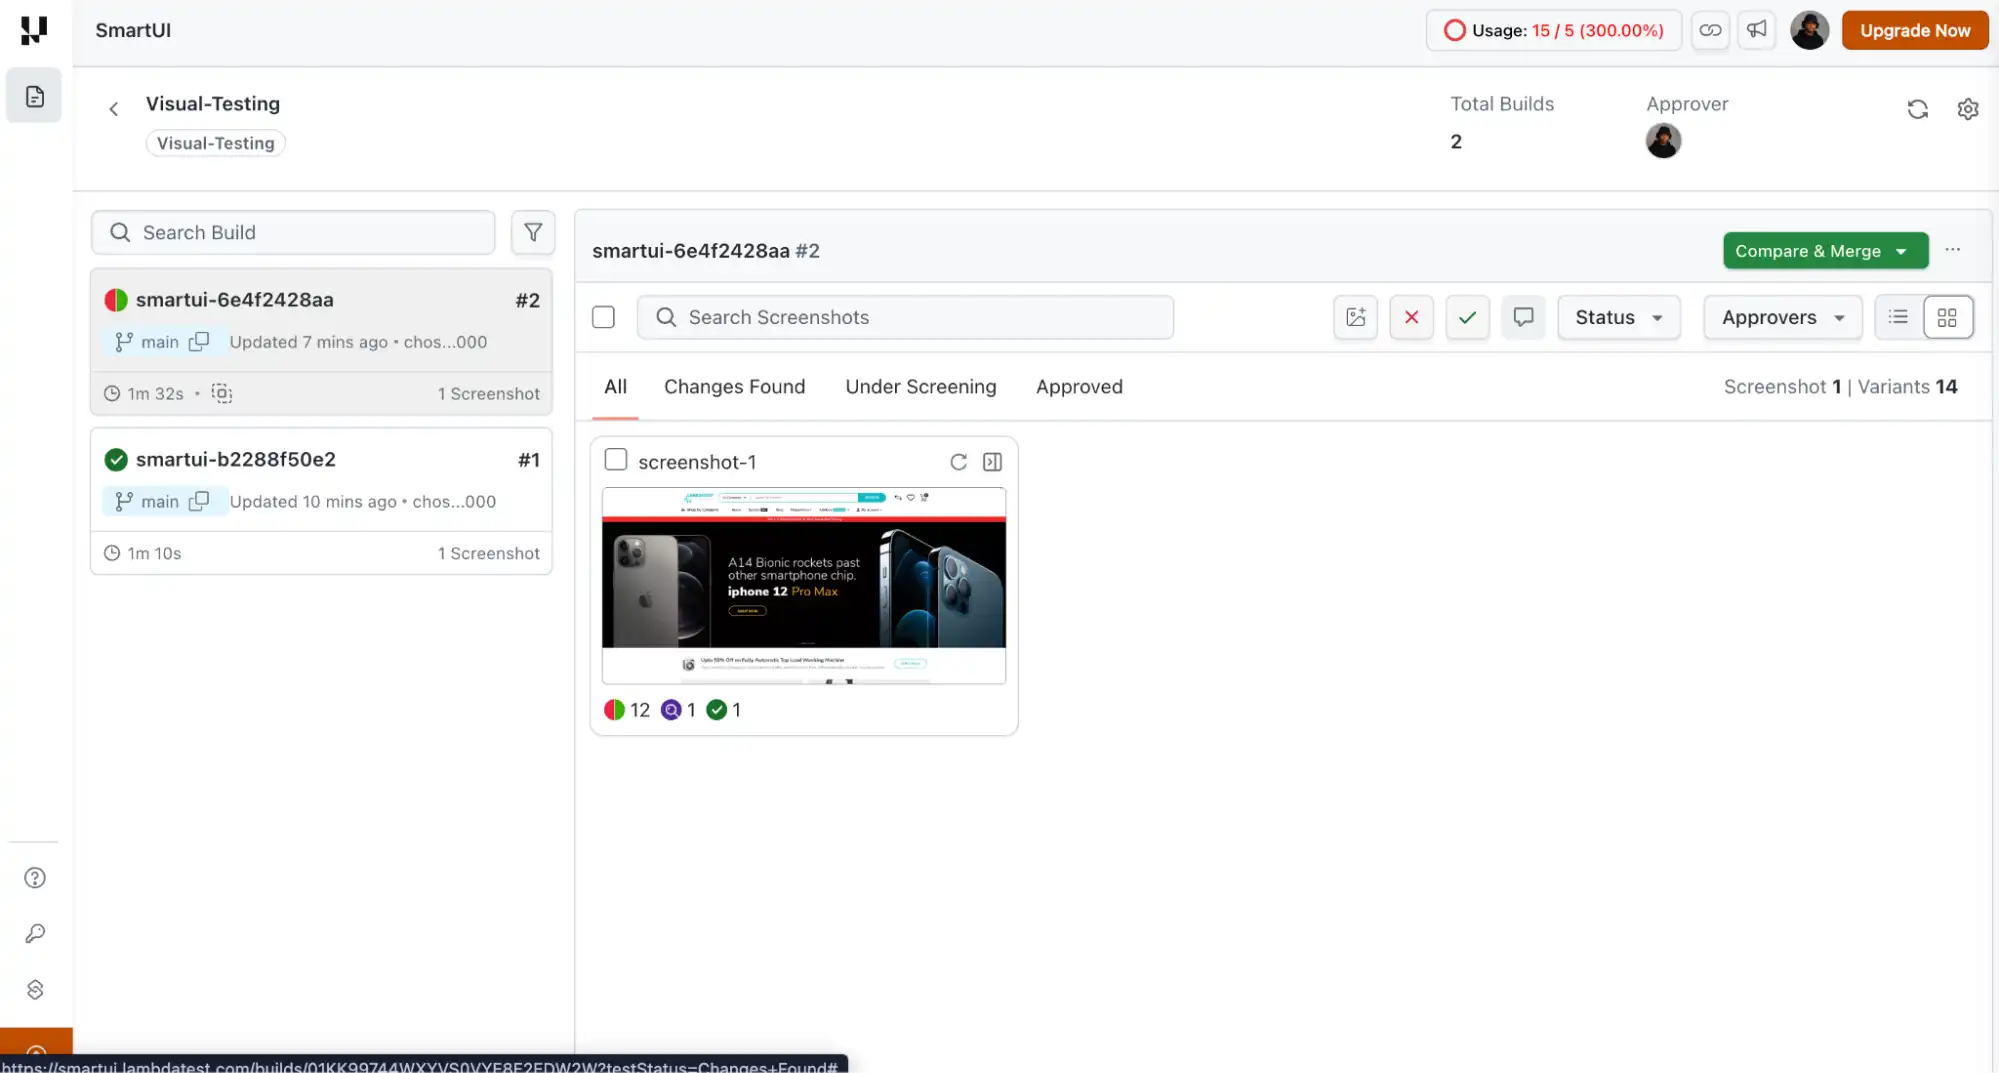1999x1073 pixels.
Task: Switch to list view layout
Action: coord(1896,317)
